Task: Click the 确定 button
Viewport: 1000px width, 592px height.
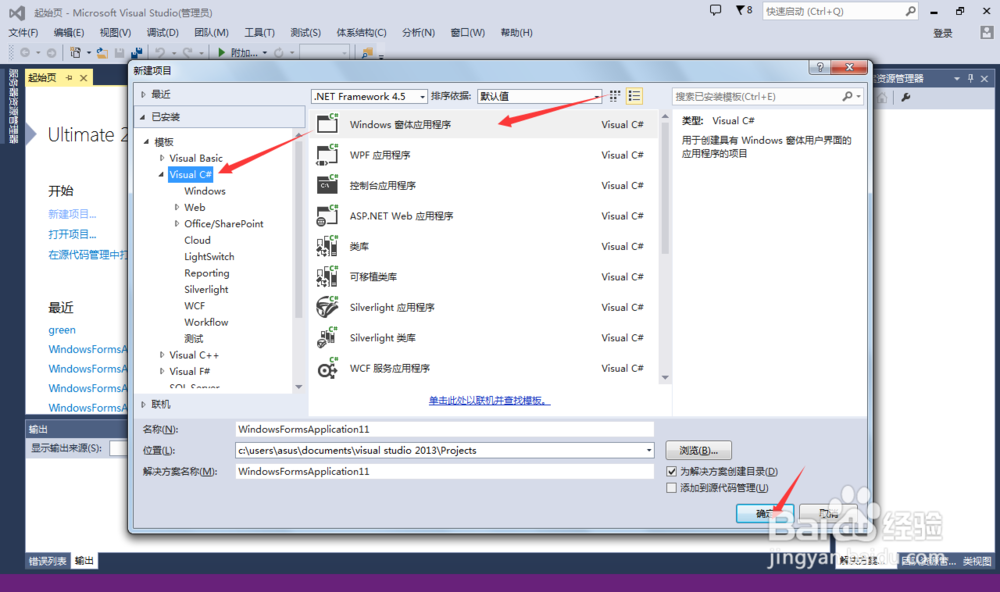Action: point(764,514)
